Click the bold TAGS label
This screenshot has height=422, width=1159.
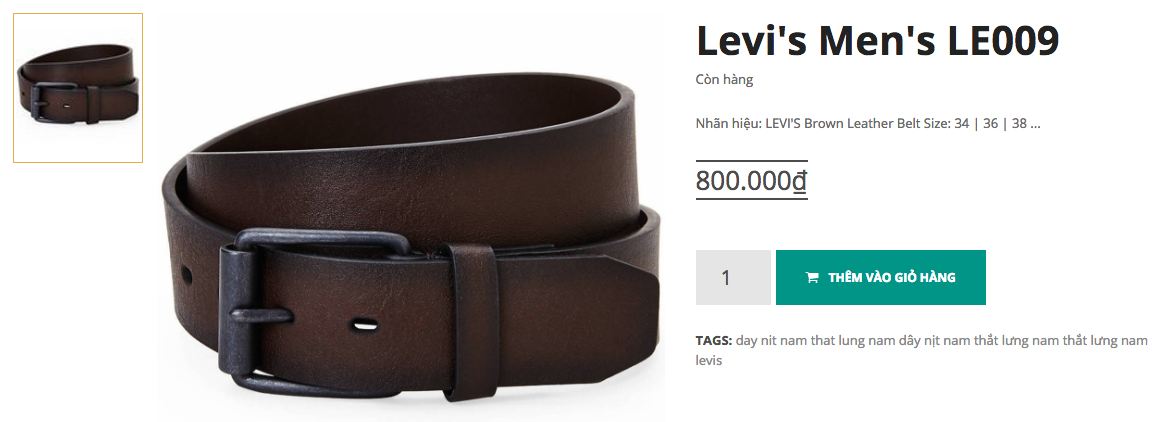[714, 341]
